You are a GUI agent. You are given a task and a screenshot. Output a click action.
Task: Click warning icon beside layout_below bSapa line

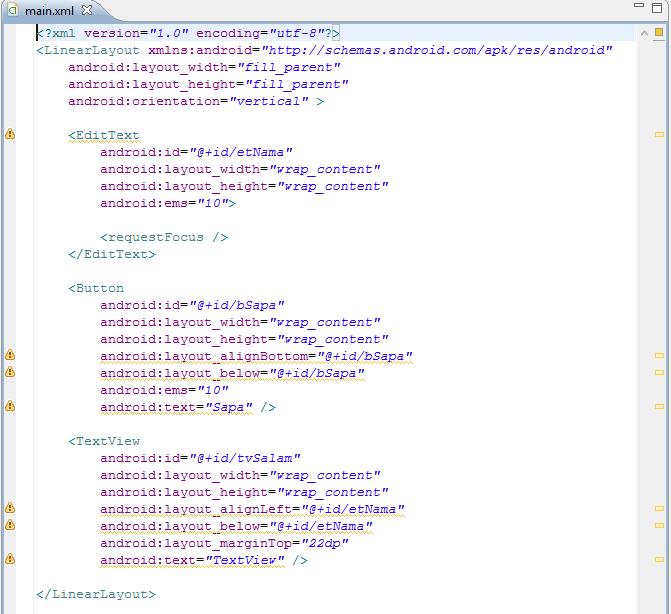click(x=10, y=372)
